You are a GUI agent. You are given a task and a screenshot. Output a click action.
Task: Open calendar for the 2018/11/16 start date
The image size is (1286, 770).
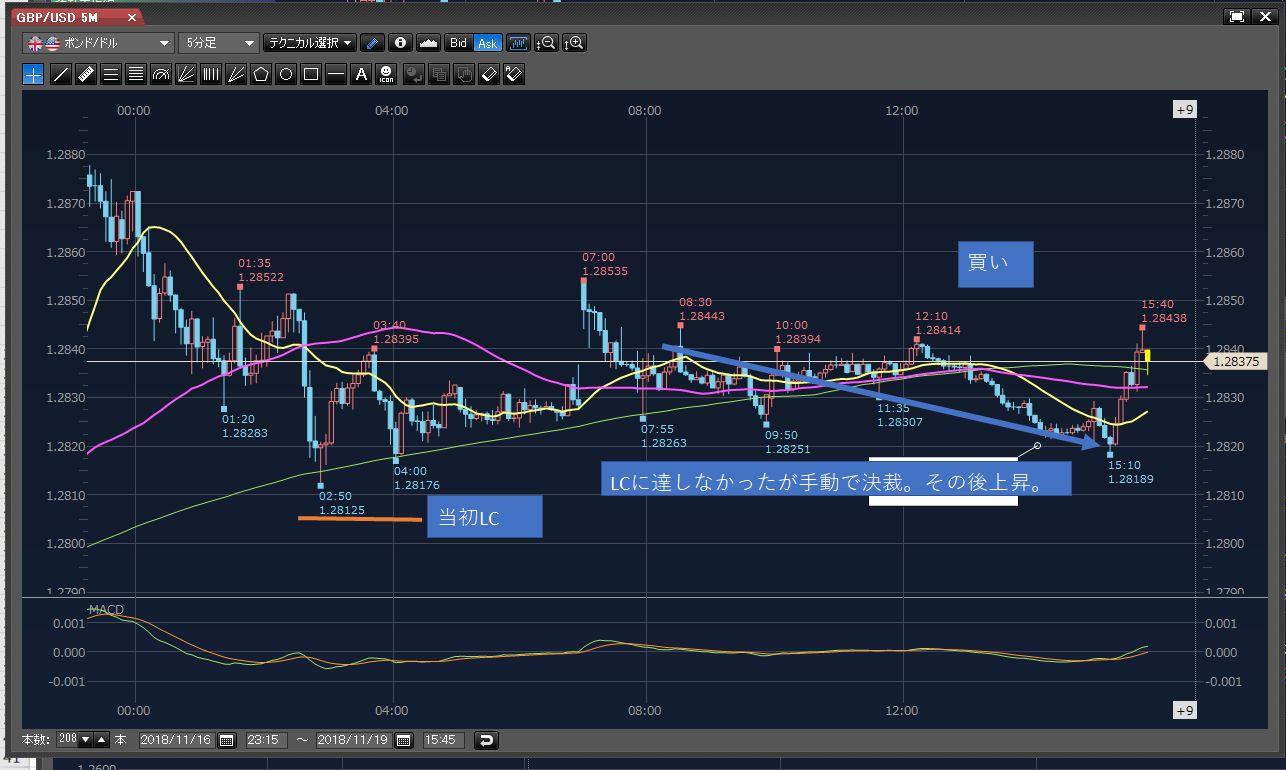pos(227,740)
